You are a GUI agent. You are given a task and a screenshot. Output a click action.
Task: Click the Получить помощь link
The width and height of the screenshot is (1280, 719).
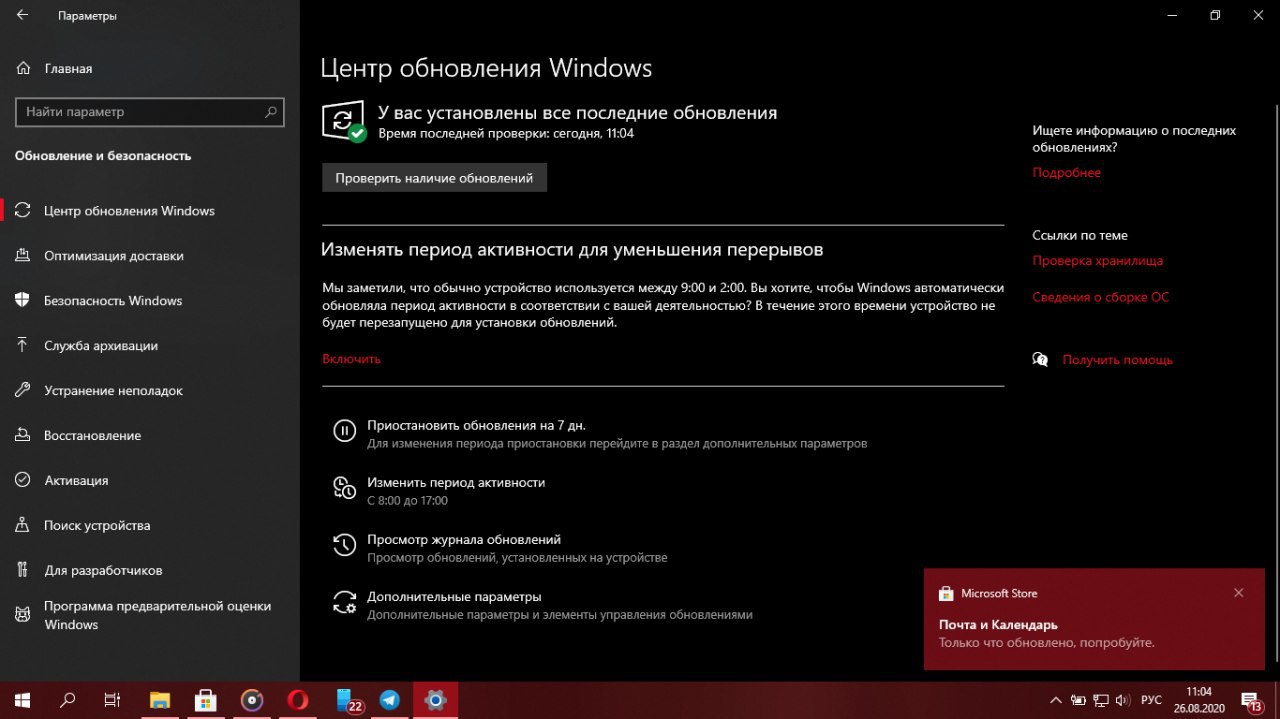(1117, 360)
